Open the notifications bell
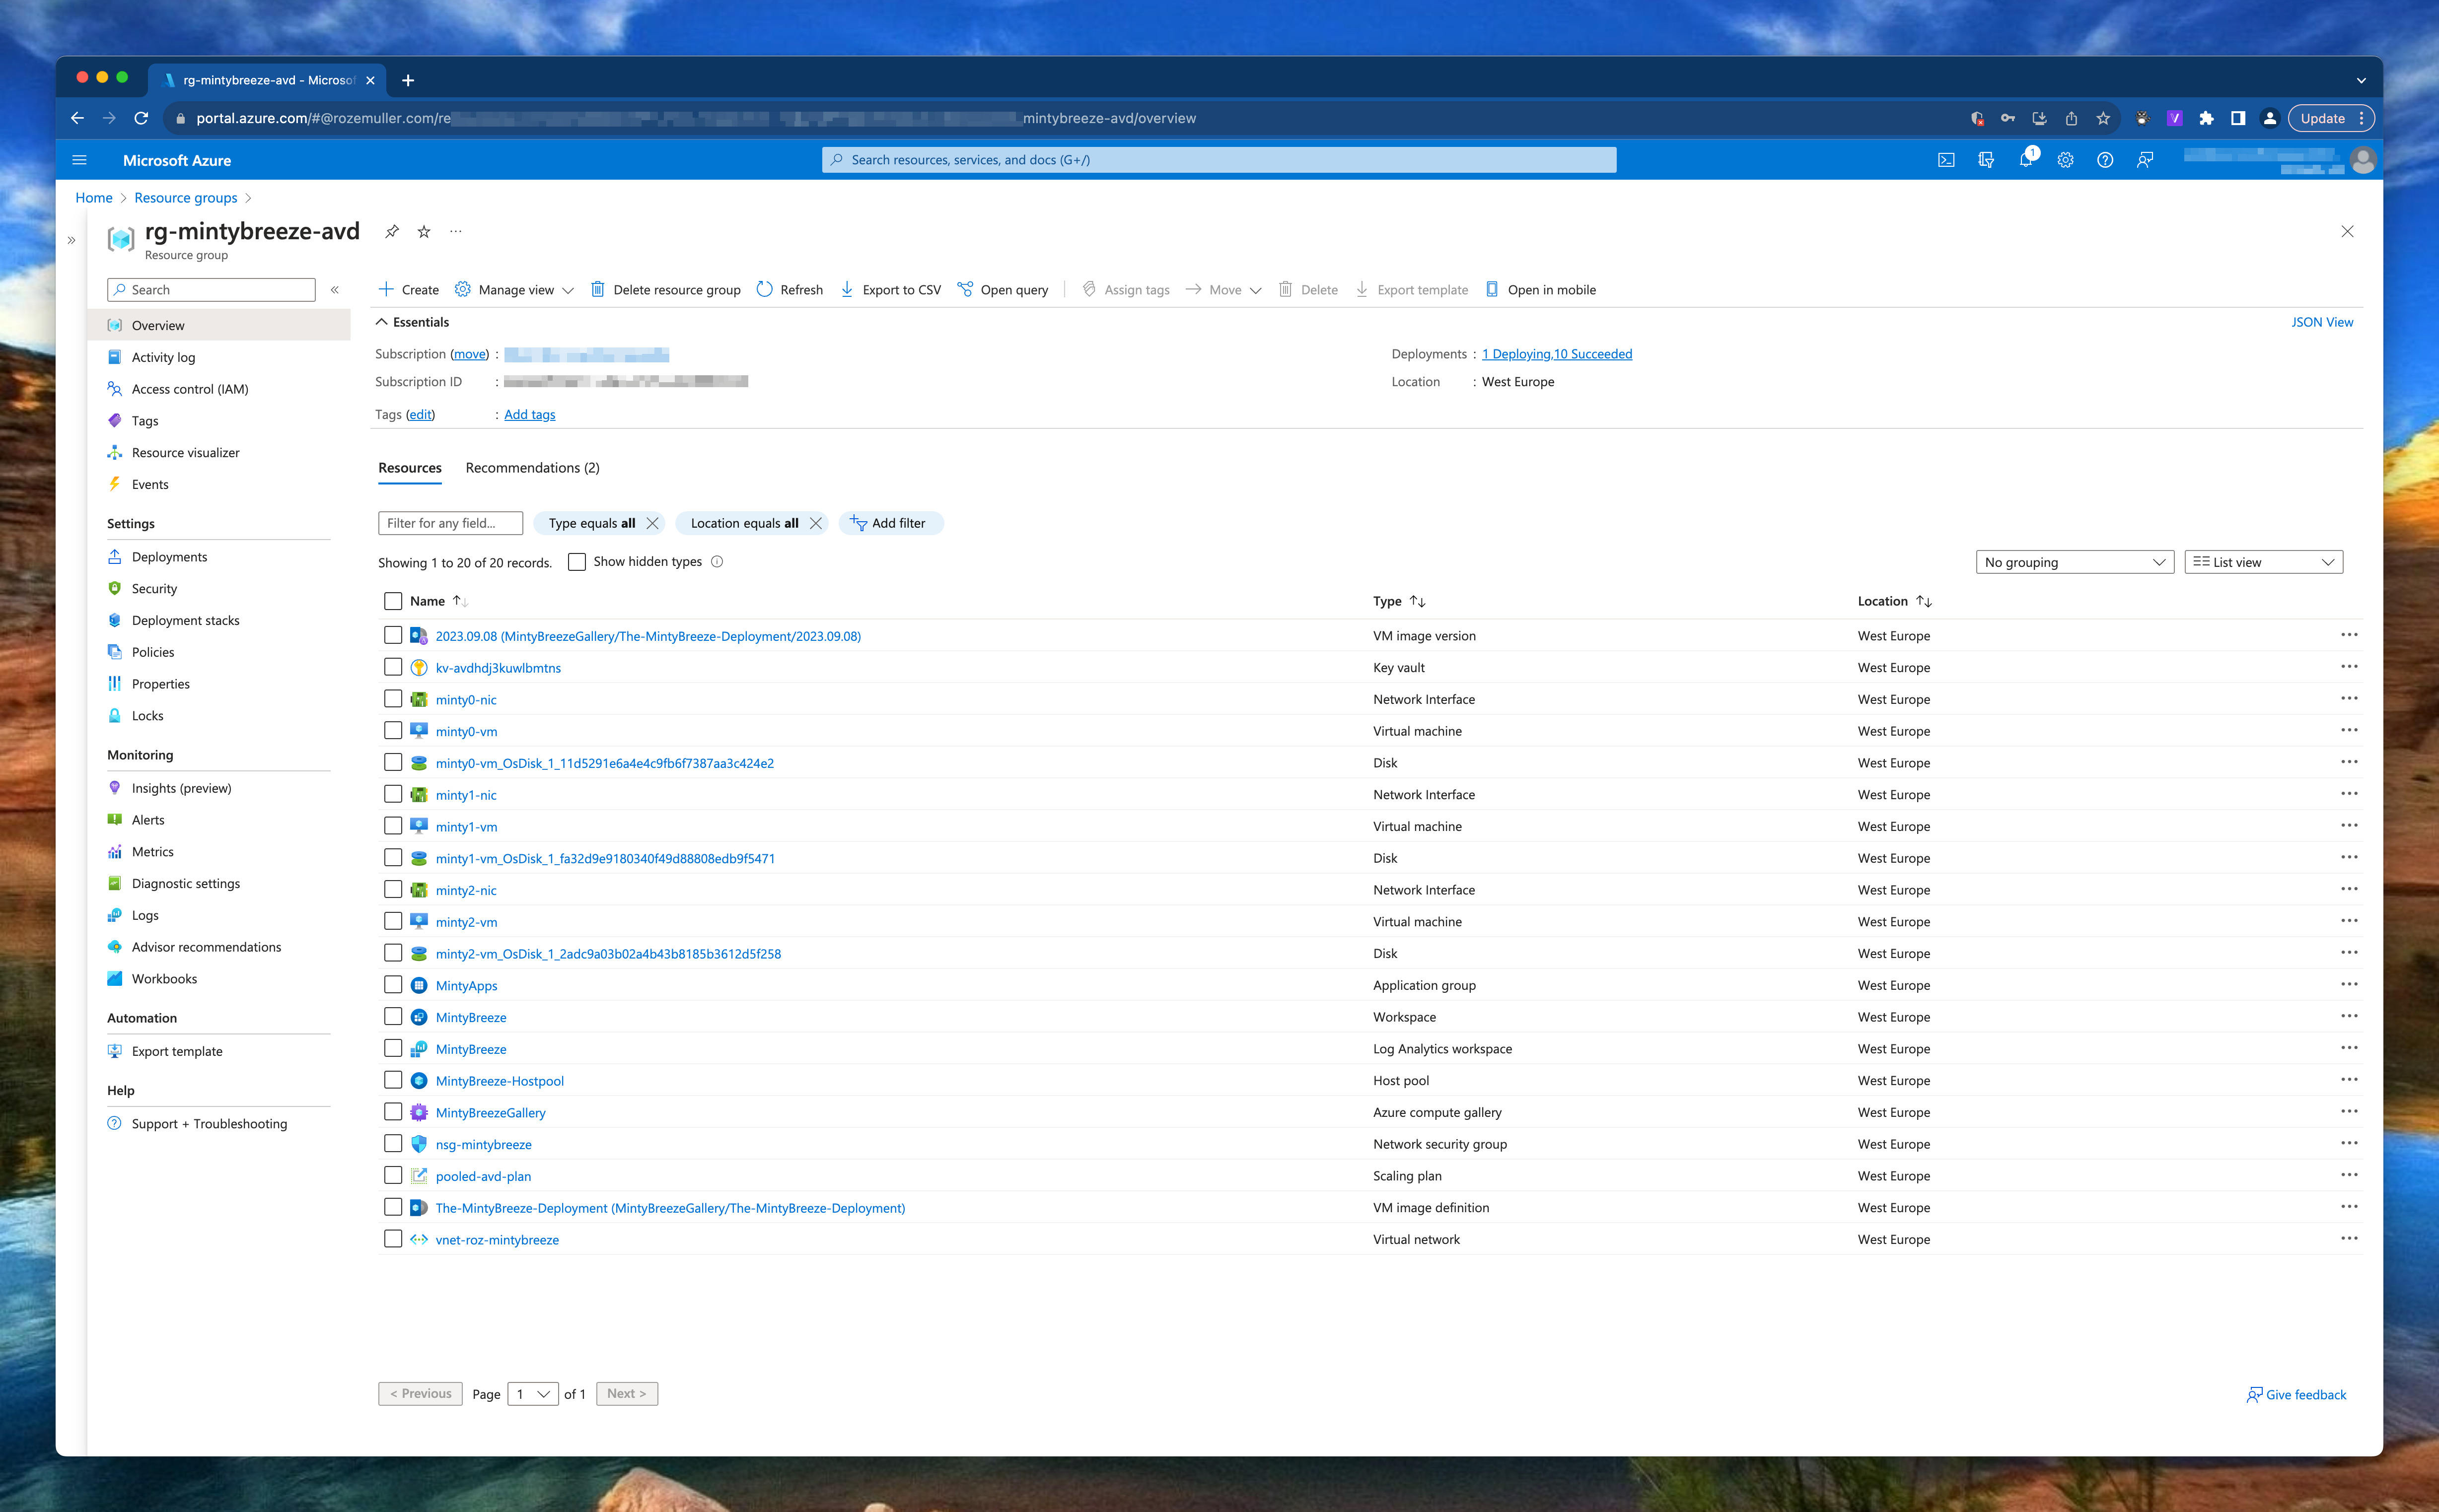 click(x=2025, y=160)
